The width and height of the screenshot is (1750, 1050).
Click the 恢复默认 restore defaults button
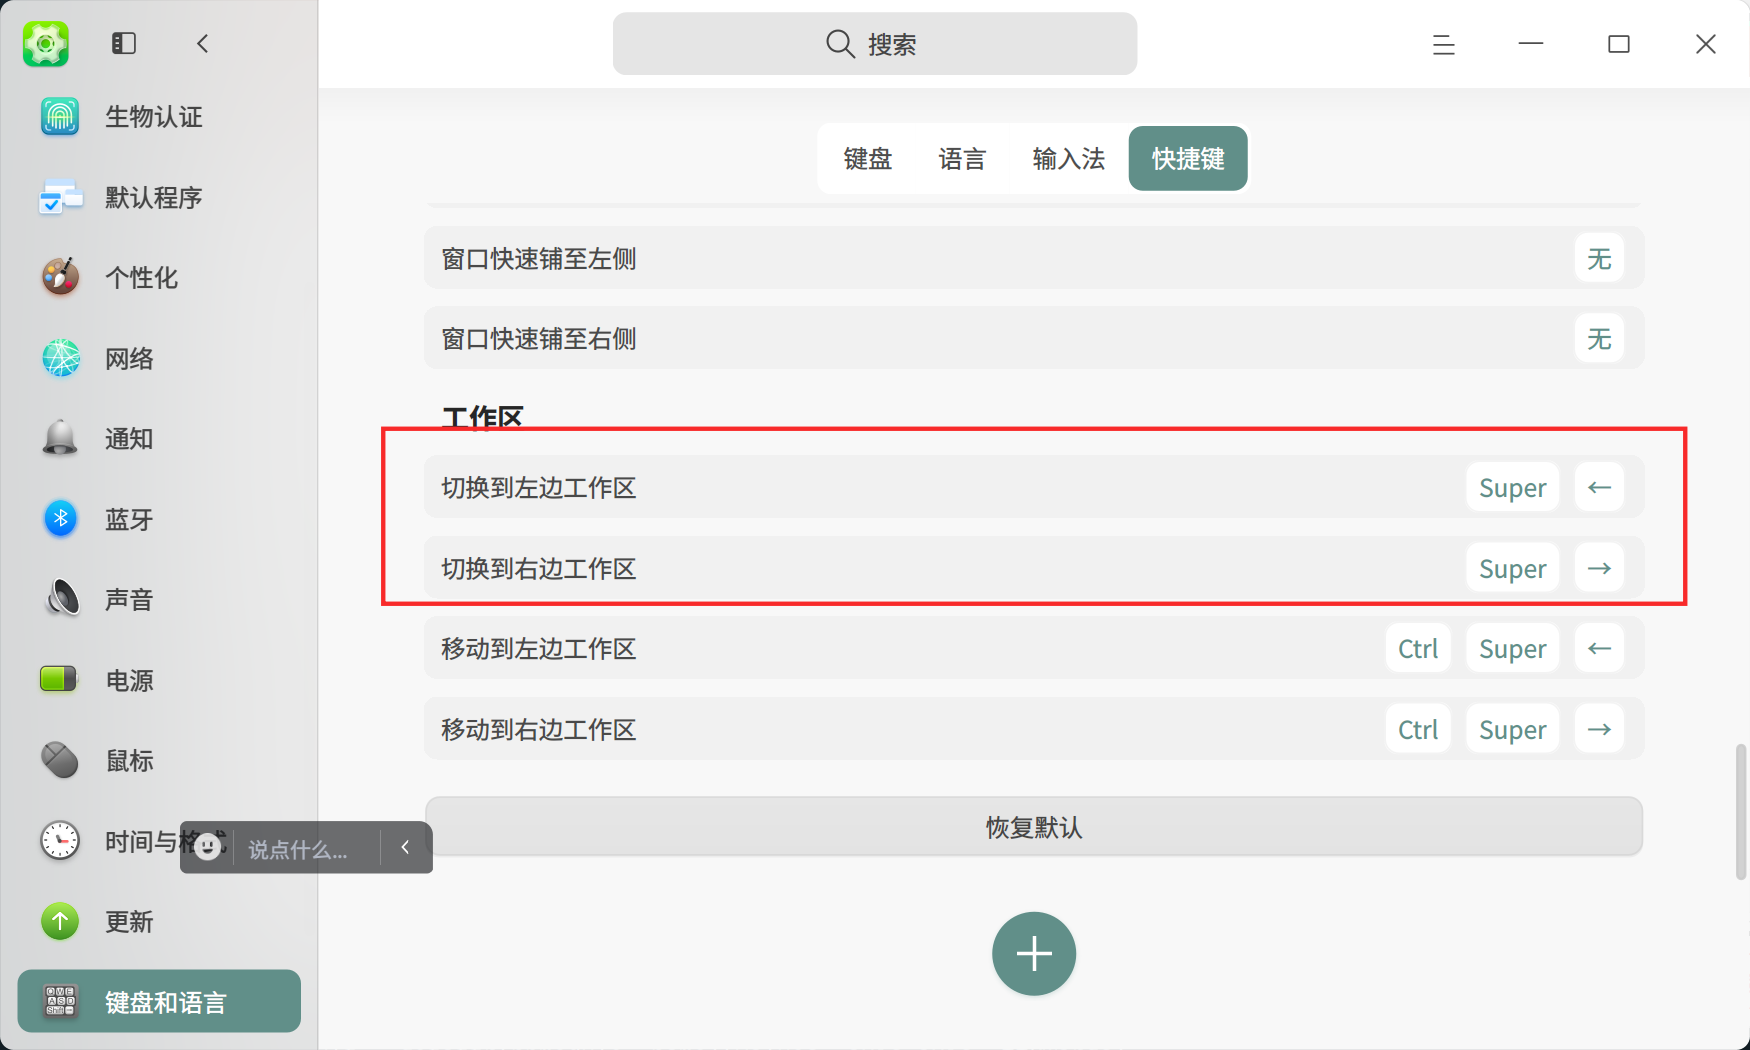(1034, 827)
